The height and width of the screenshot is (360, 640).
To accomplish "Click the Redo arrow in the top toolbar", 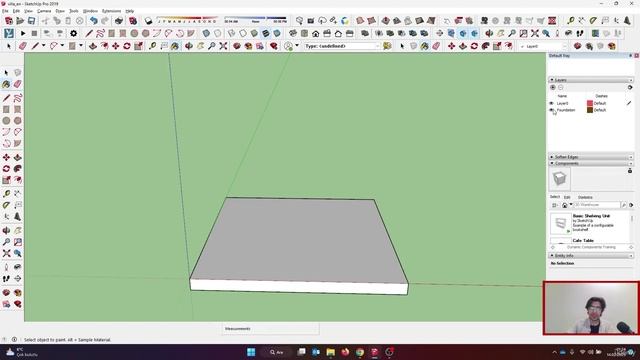I will [105, 20].
